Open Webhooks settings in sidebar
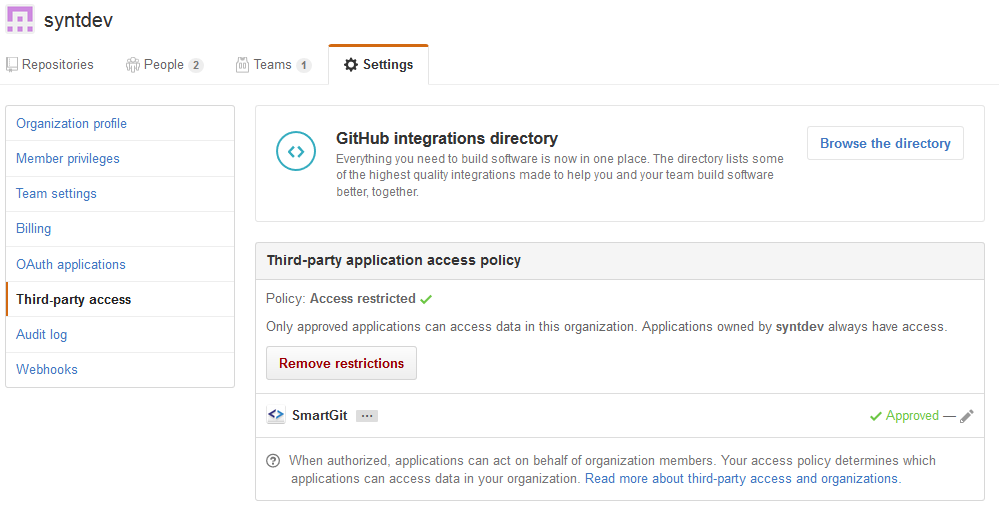Image resolution: width=999 pixels, height=517 pixels. [46, 370]
